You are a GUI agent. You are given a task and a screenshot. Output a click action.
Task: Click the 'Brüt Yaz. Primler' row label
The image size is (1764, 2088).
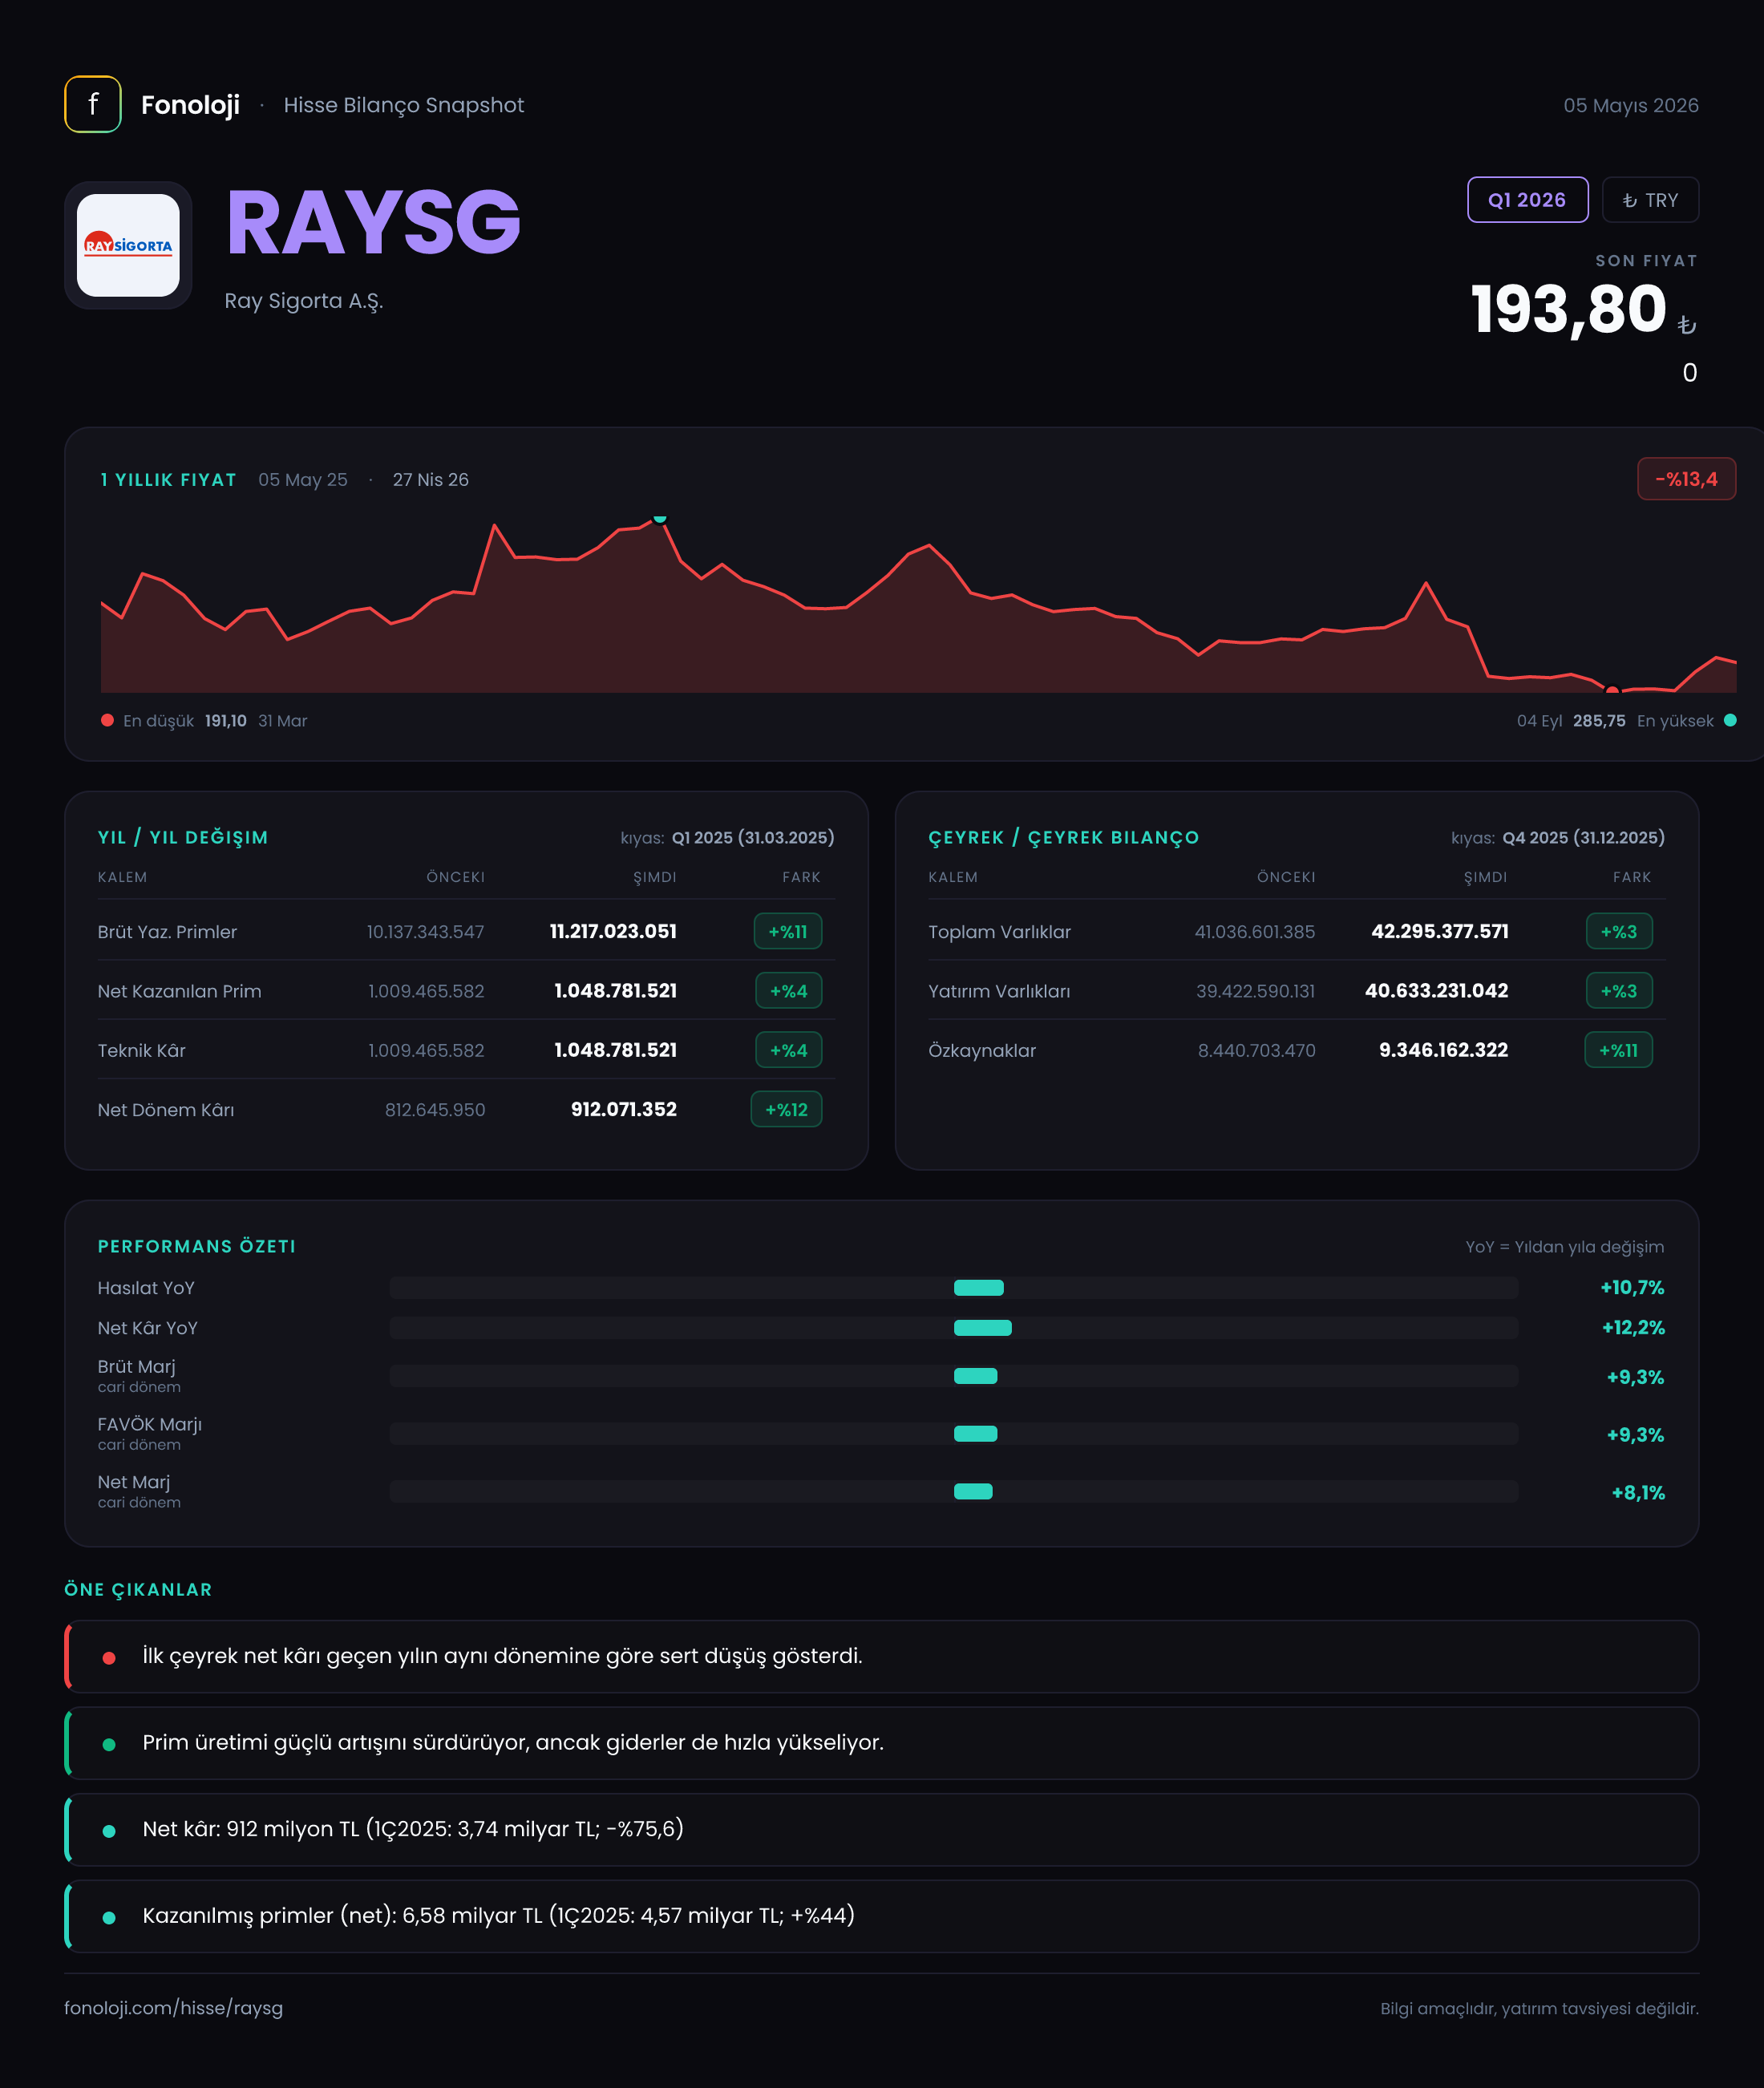[x=167, y=932]
